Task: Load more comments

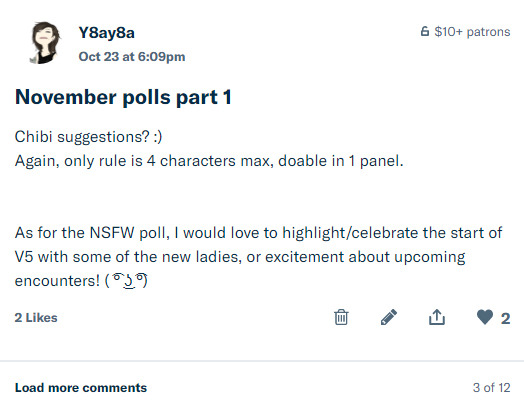Action: tap(81, 388)
